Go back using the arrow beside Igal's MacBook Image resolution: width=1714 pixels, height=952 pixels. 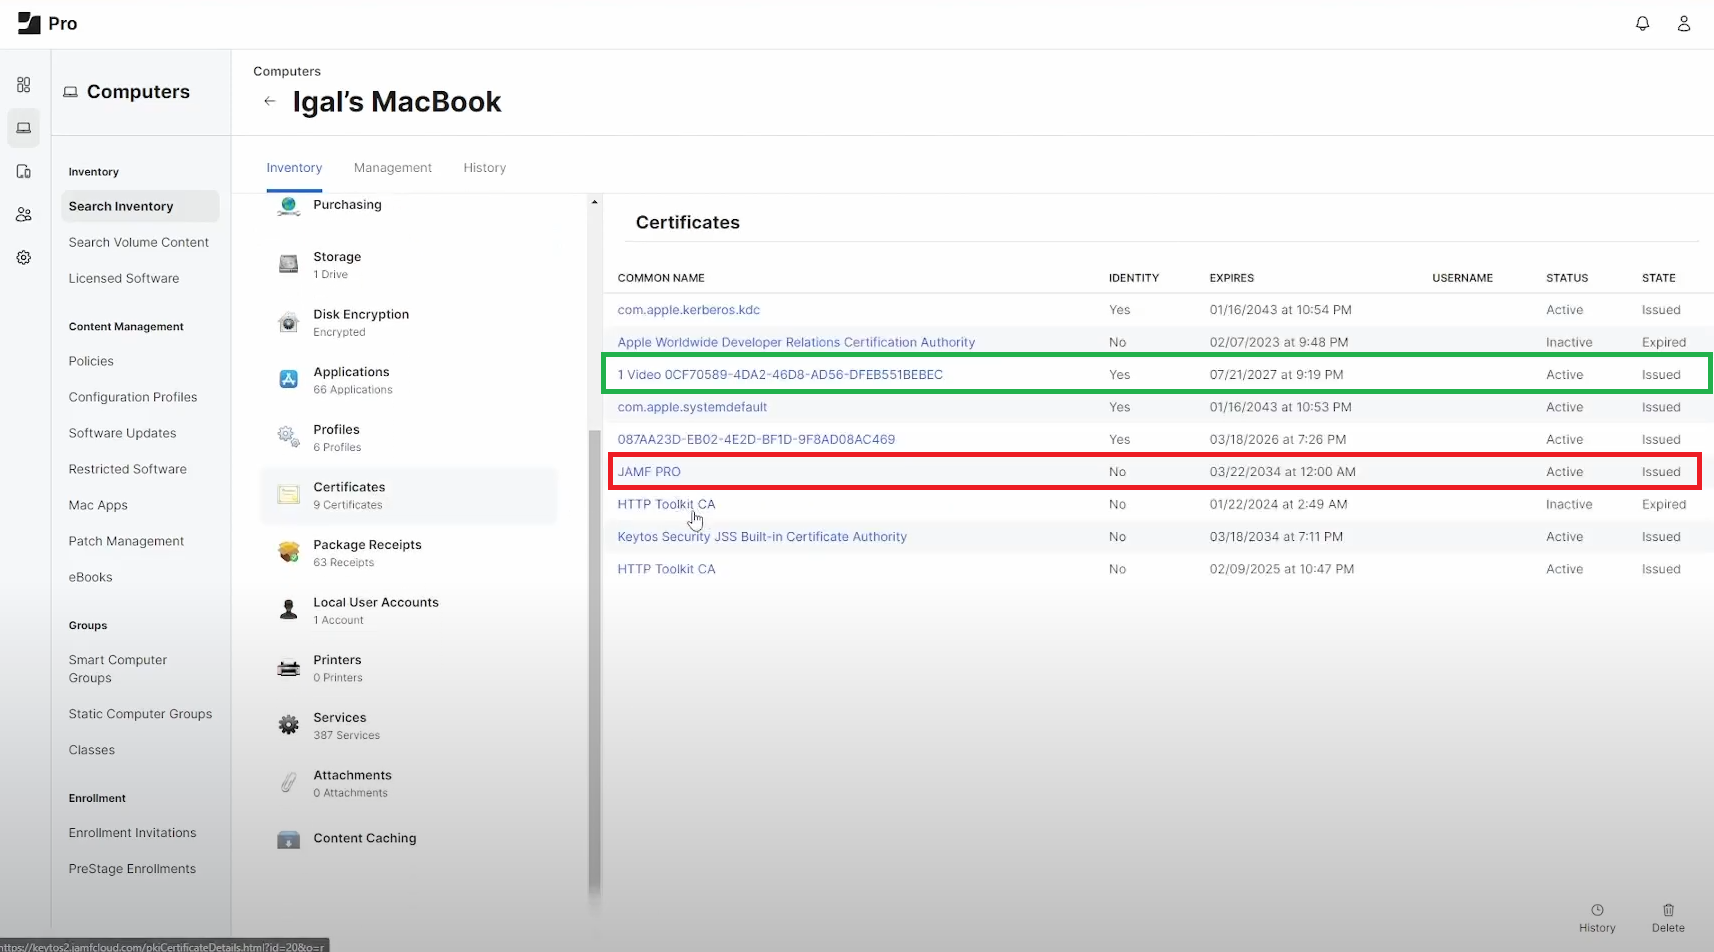tap(269, 101)
